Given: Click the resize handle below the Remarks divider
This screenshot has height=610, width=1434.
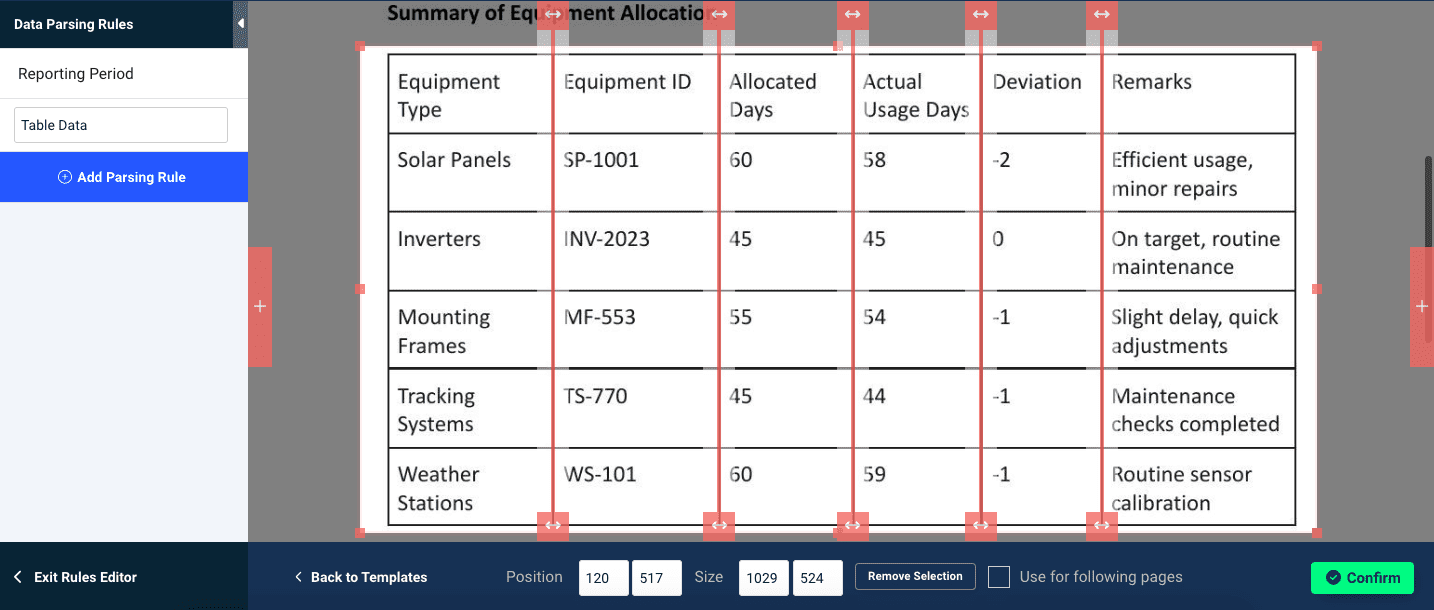Looking at the screenshot, I should pos(1102,525).
